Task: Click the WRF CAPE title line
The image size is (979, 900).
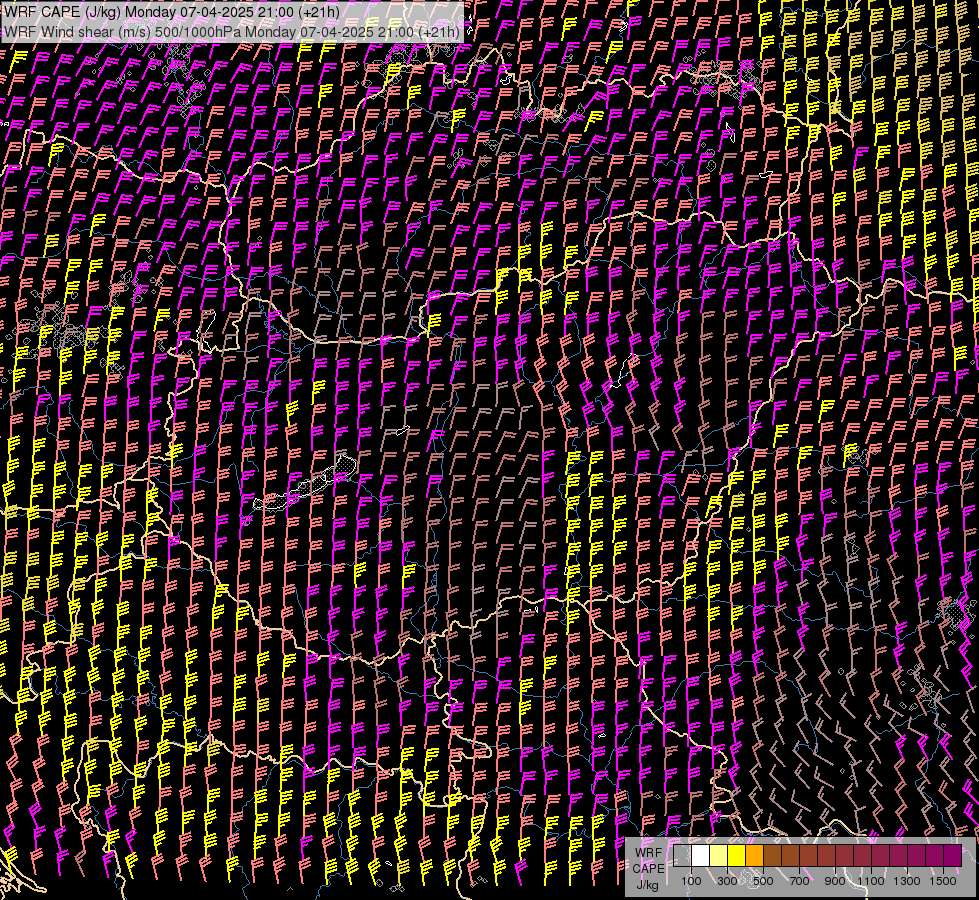Action: [172, 12]
